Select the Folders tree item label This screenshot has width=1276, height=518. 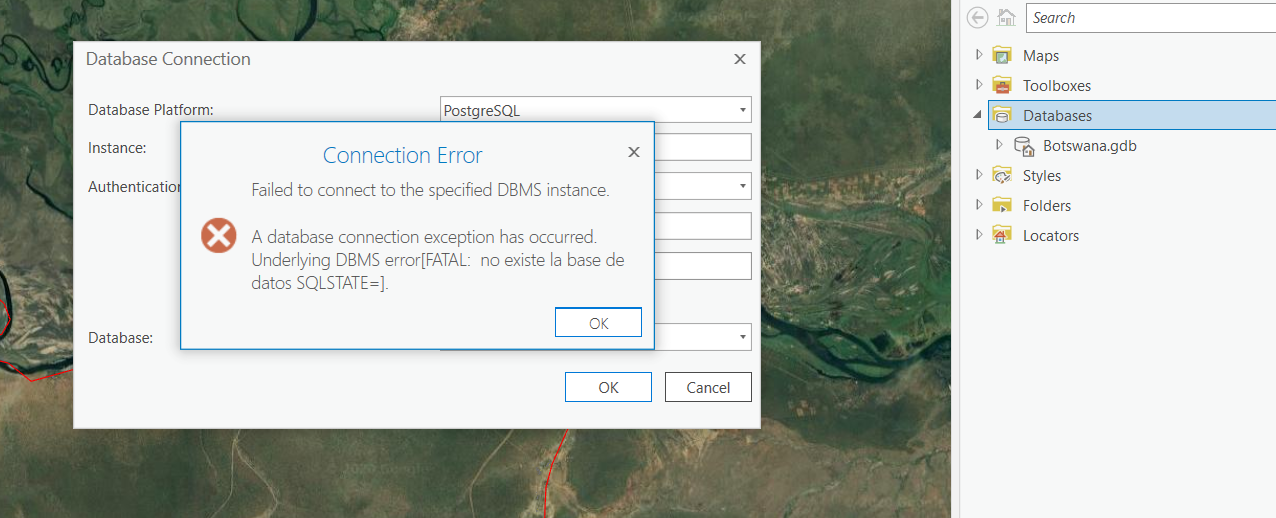click(1046, 206)
